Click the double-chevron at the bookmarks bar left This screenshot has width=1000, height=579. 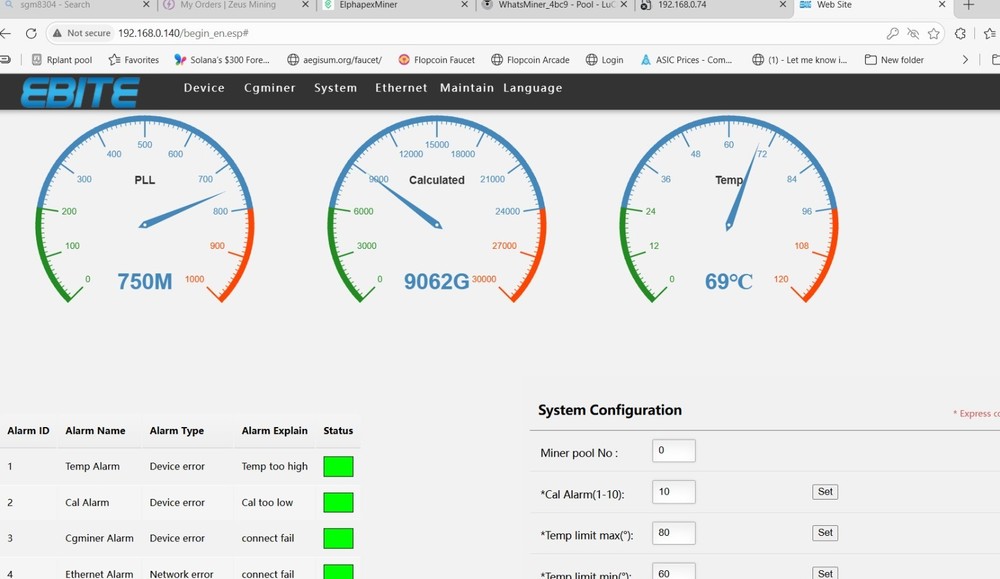pyautogui.click(x=8, y=59)
